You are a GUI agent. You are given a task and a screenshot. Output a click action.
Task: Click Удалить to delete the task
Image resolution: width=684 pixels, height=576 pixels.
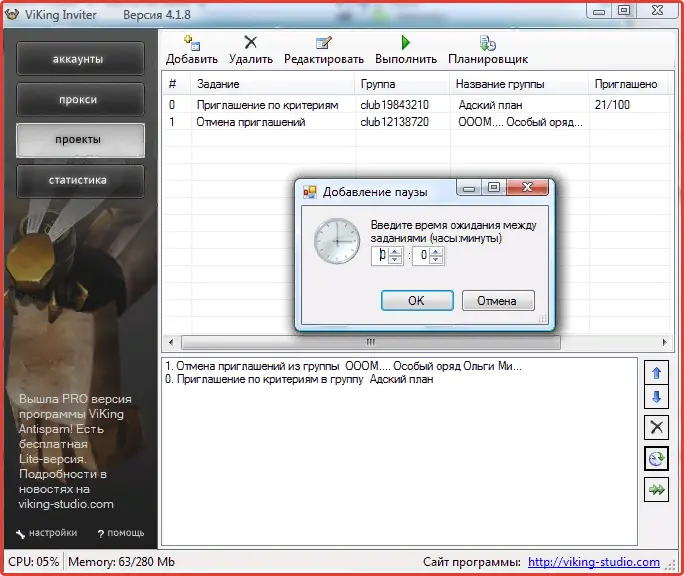[x=251, y=50]
